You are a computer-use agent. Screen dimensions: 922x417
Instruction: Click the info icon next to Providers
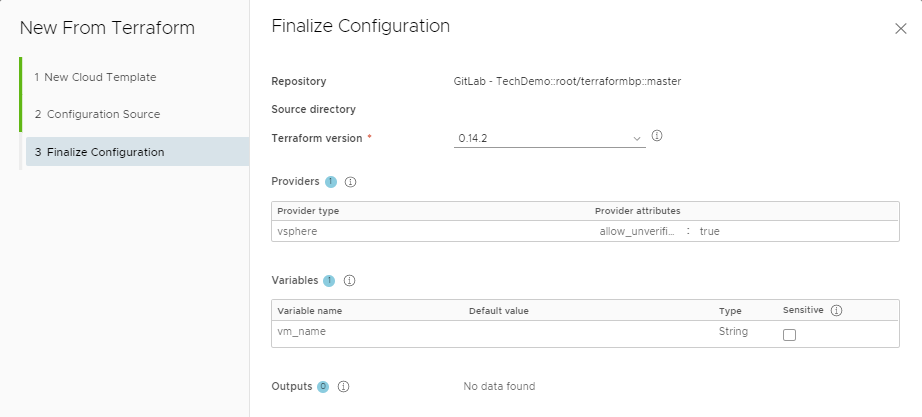click(x=350, y=182)
